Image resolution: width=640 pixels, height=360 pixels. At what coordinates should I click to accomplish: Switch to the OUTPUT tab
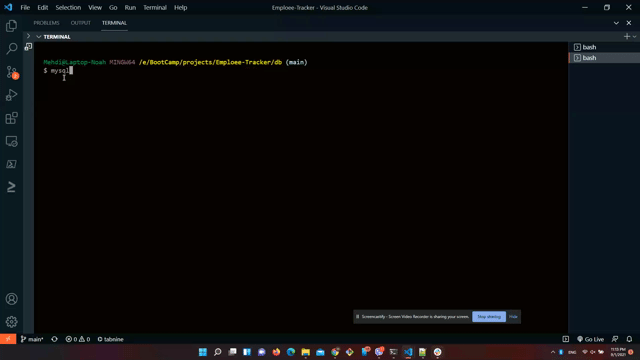(80, 23)
